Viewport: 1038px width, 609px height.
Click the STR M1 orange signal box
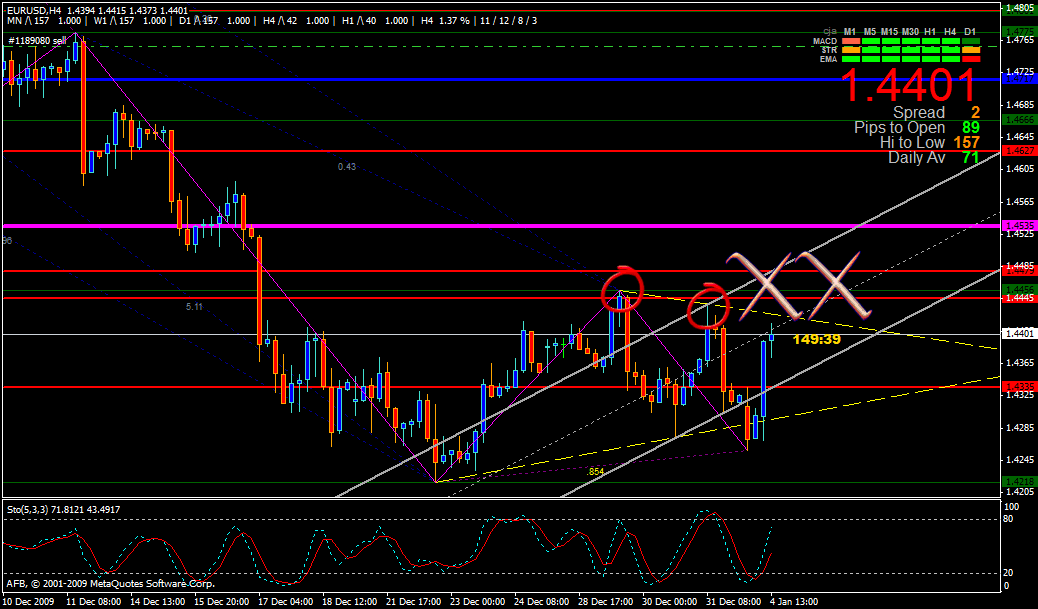pos(850,50)
